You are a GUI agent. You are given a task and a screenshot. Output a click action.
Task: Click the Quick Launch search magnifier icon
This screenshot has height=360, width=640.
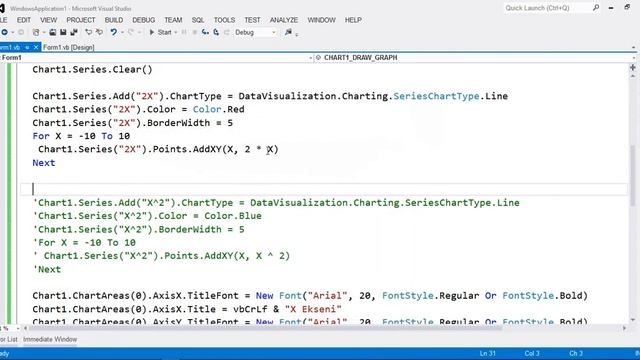pos(596,8)
